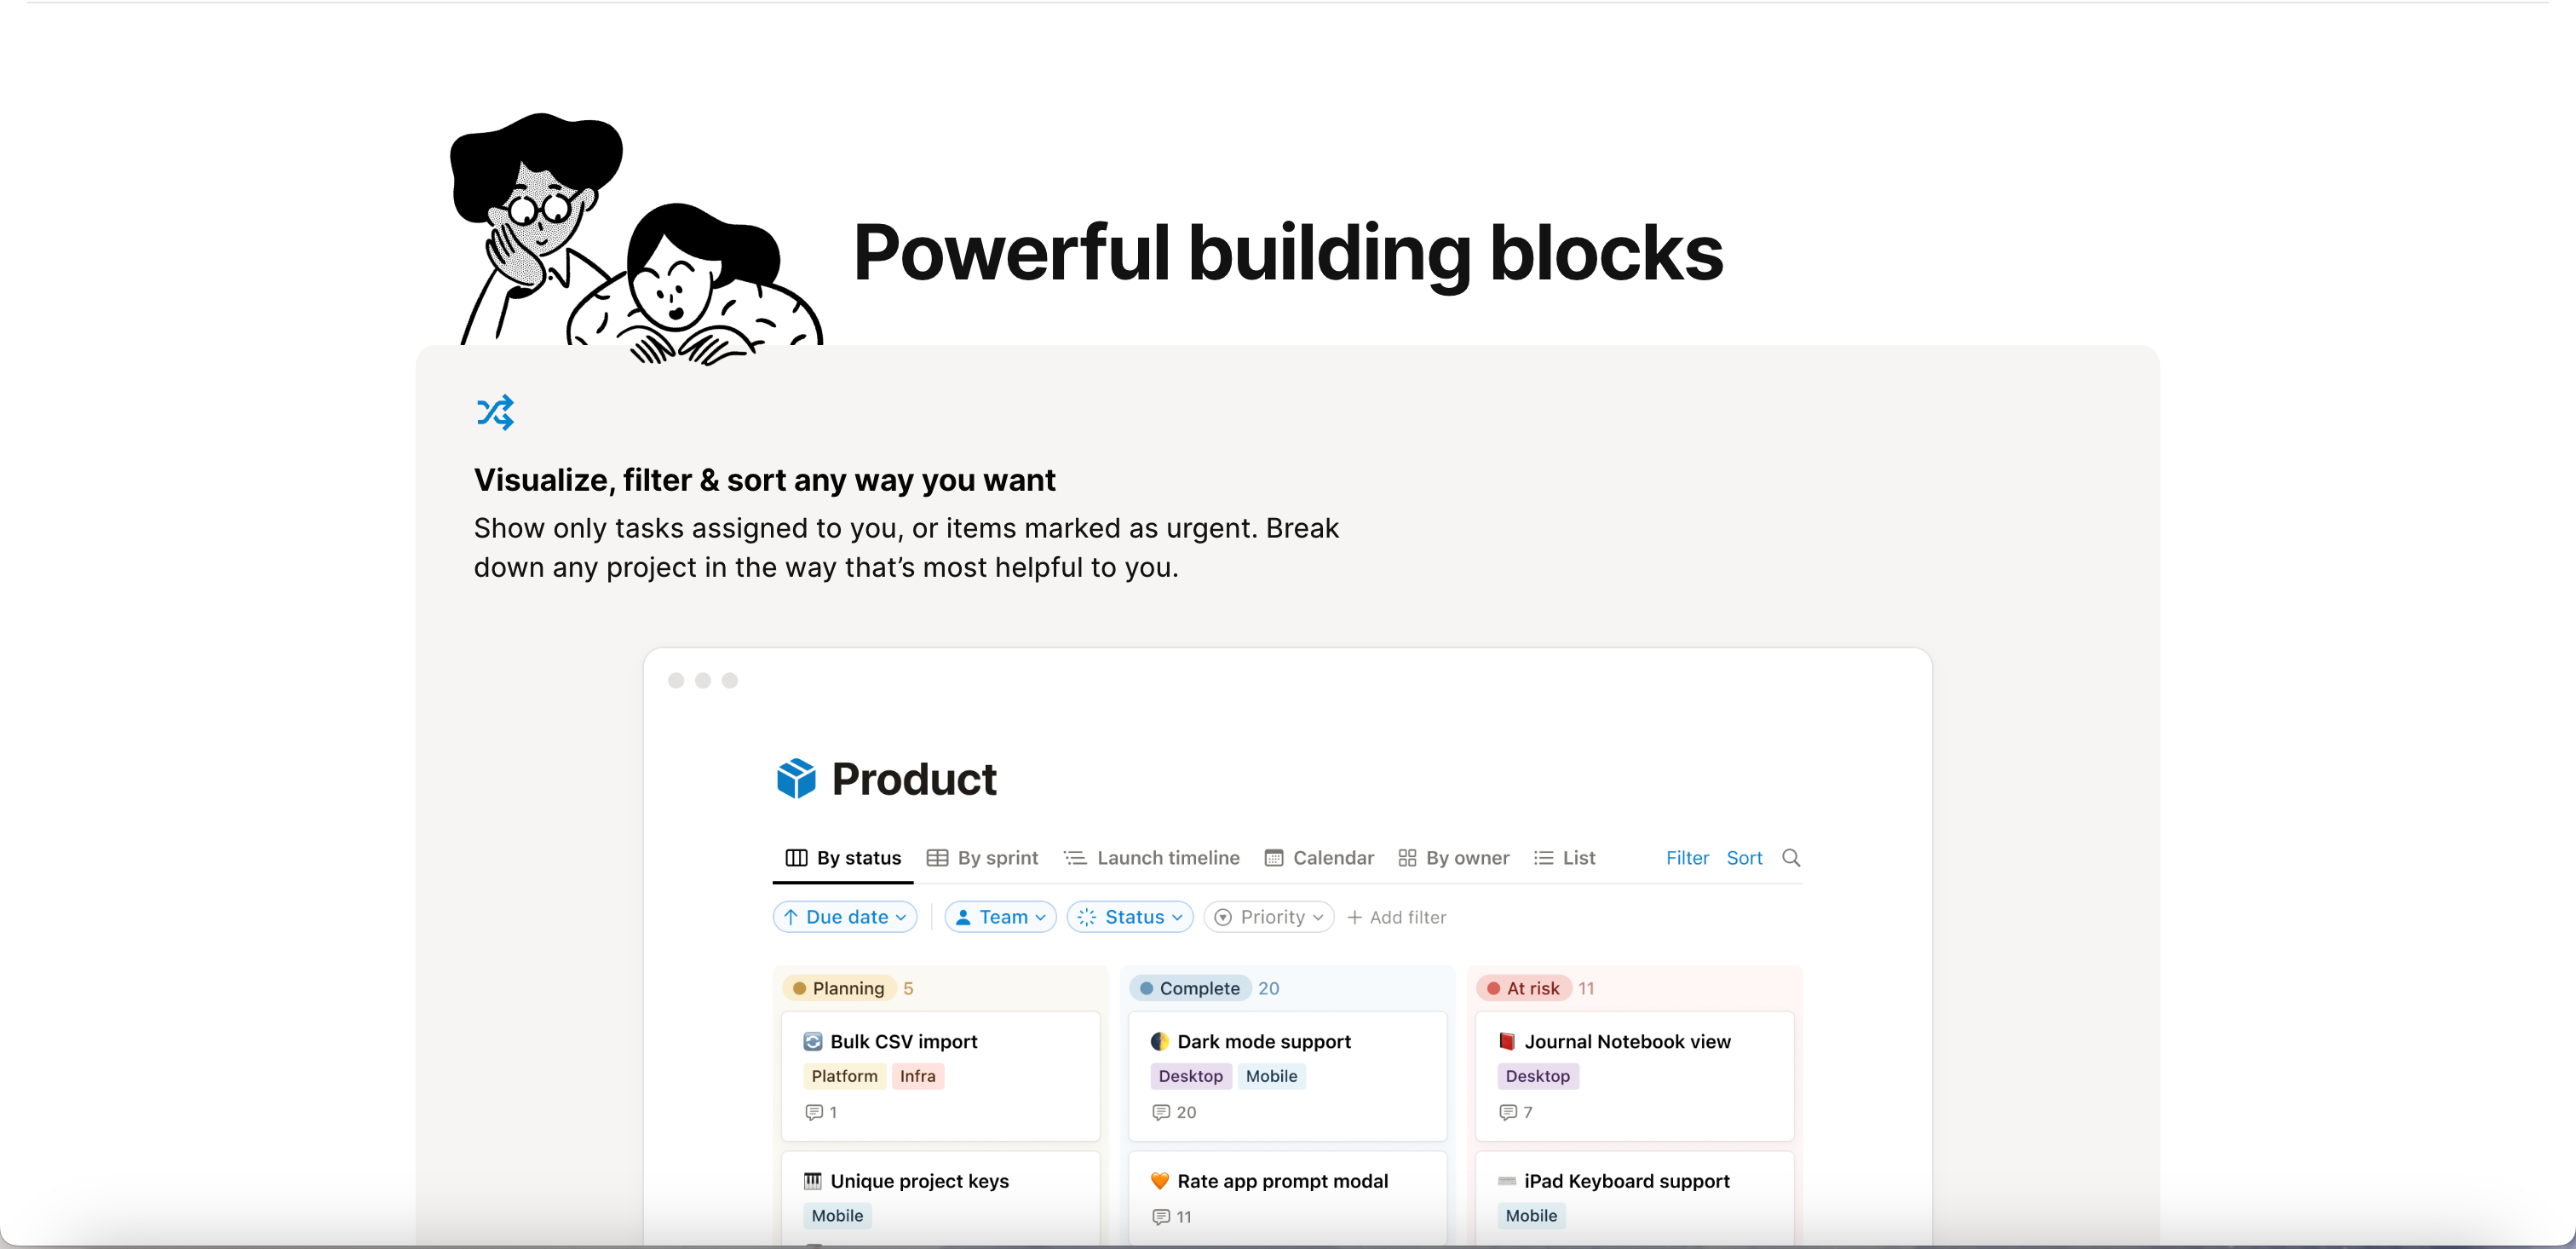Click the Sort link
Image resolution: width=2576 pixels, height=1249 pixels.
(1744, 858)
